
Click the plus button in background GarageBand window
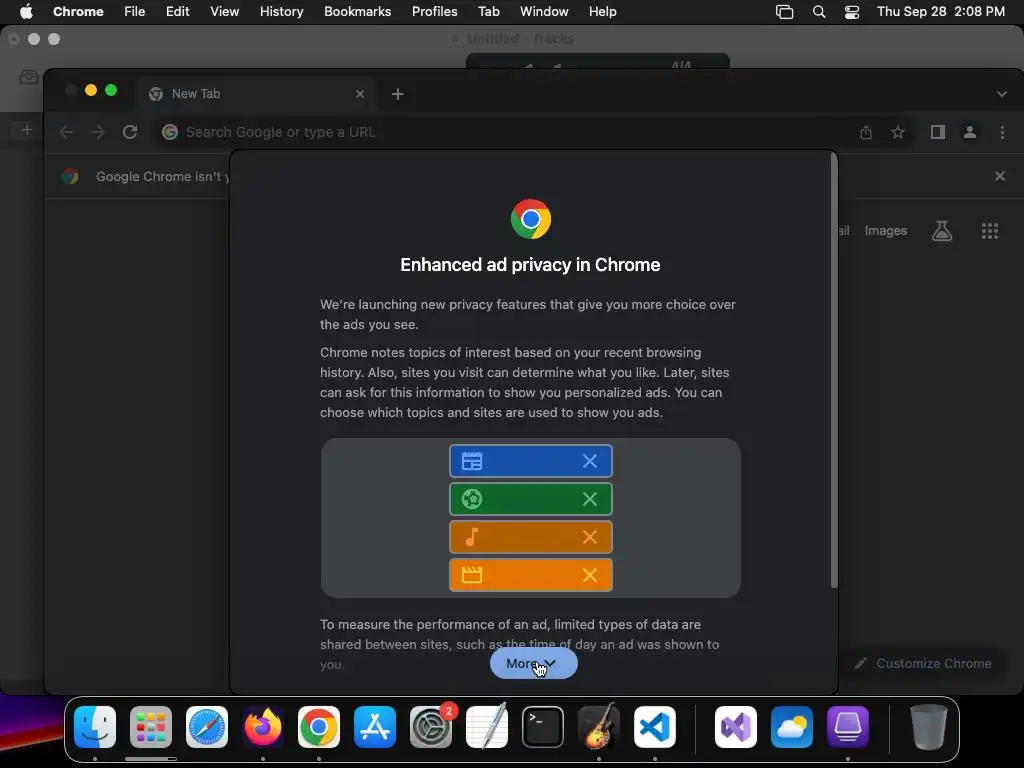pos(27,130)
